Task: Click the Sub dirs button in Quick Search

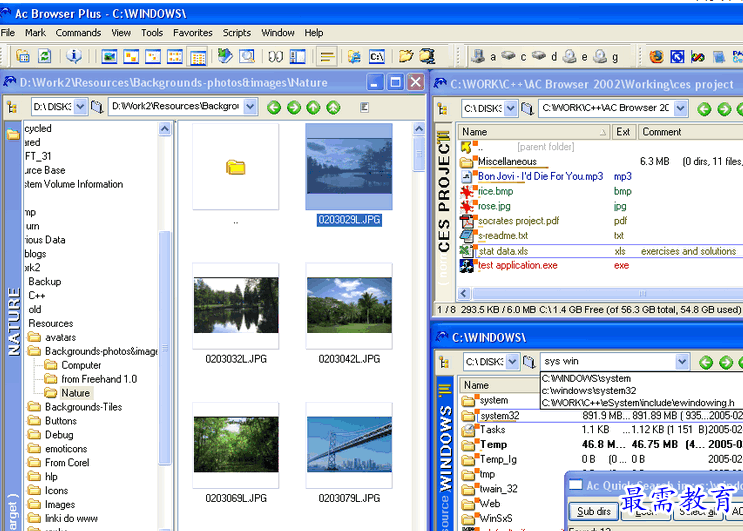Action: click(594, 512)
